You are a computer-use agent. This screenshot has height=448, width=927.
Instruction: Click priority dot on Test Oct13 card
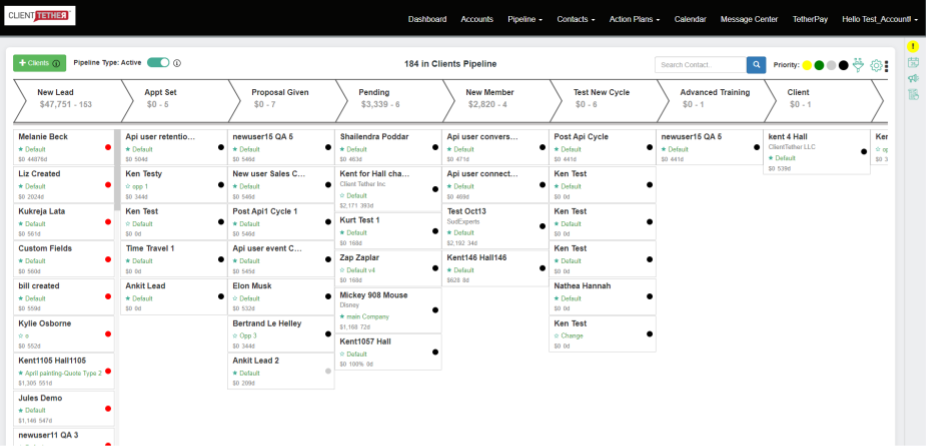pyautogui.click(x=543, y=226)
